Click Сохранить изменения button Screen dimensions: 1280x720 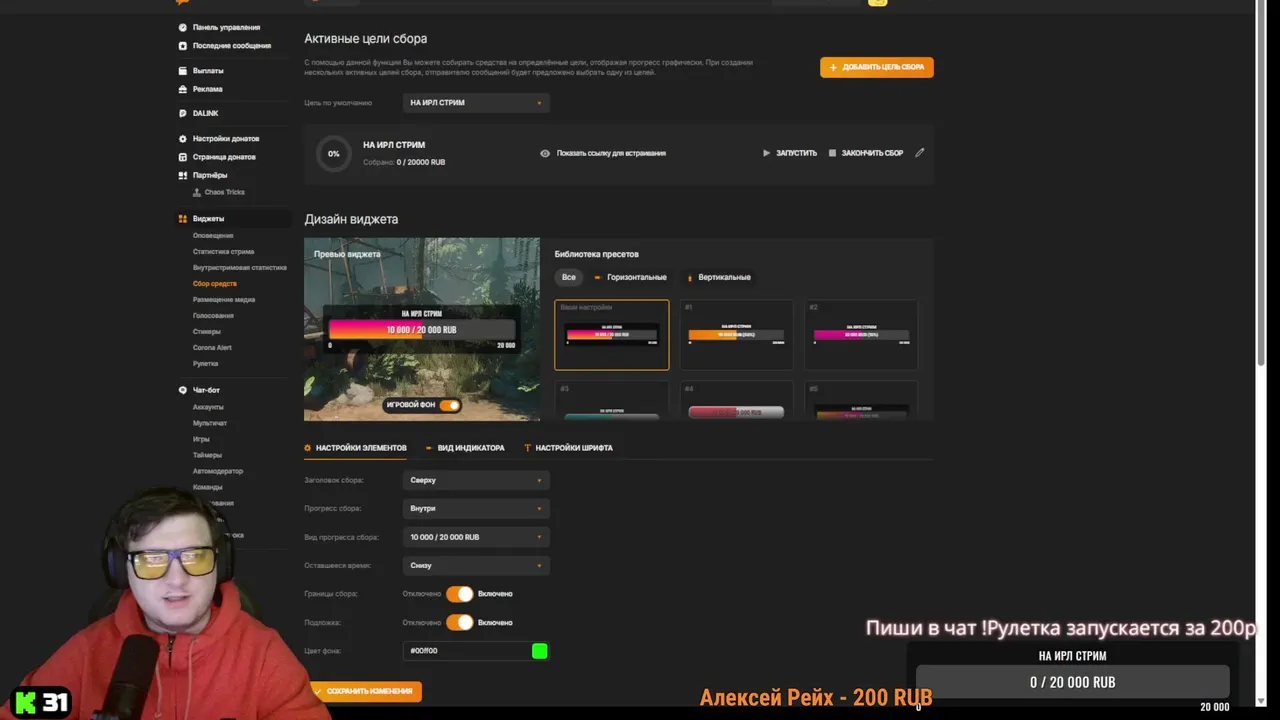[x=363, y=691]
